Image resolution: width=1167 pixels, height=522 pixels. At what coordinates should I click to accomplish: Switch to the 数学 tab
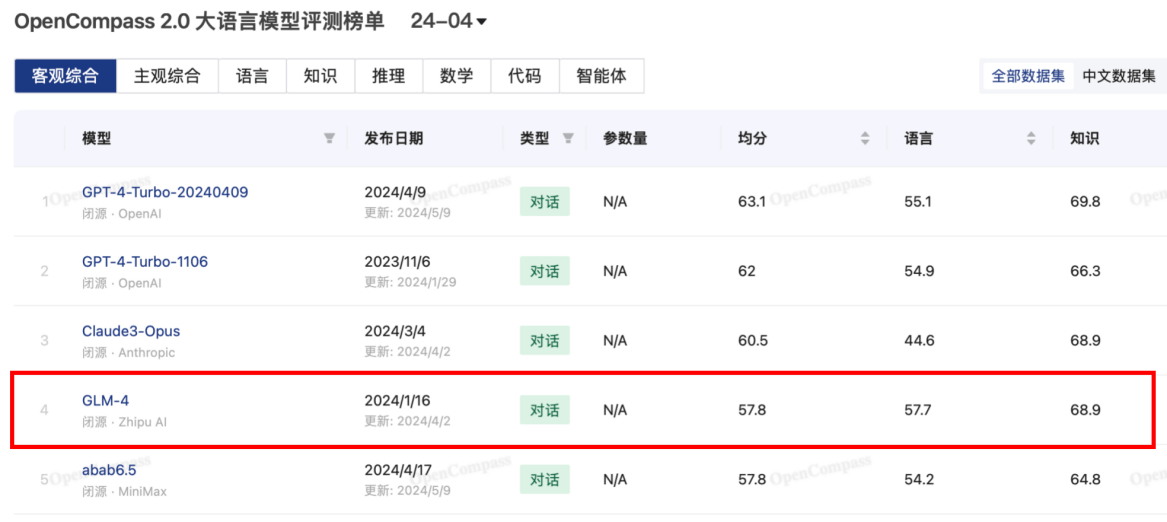pyautogui.click(x=457, y=76)
